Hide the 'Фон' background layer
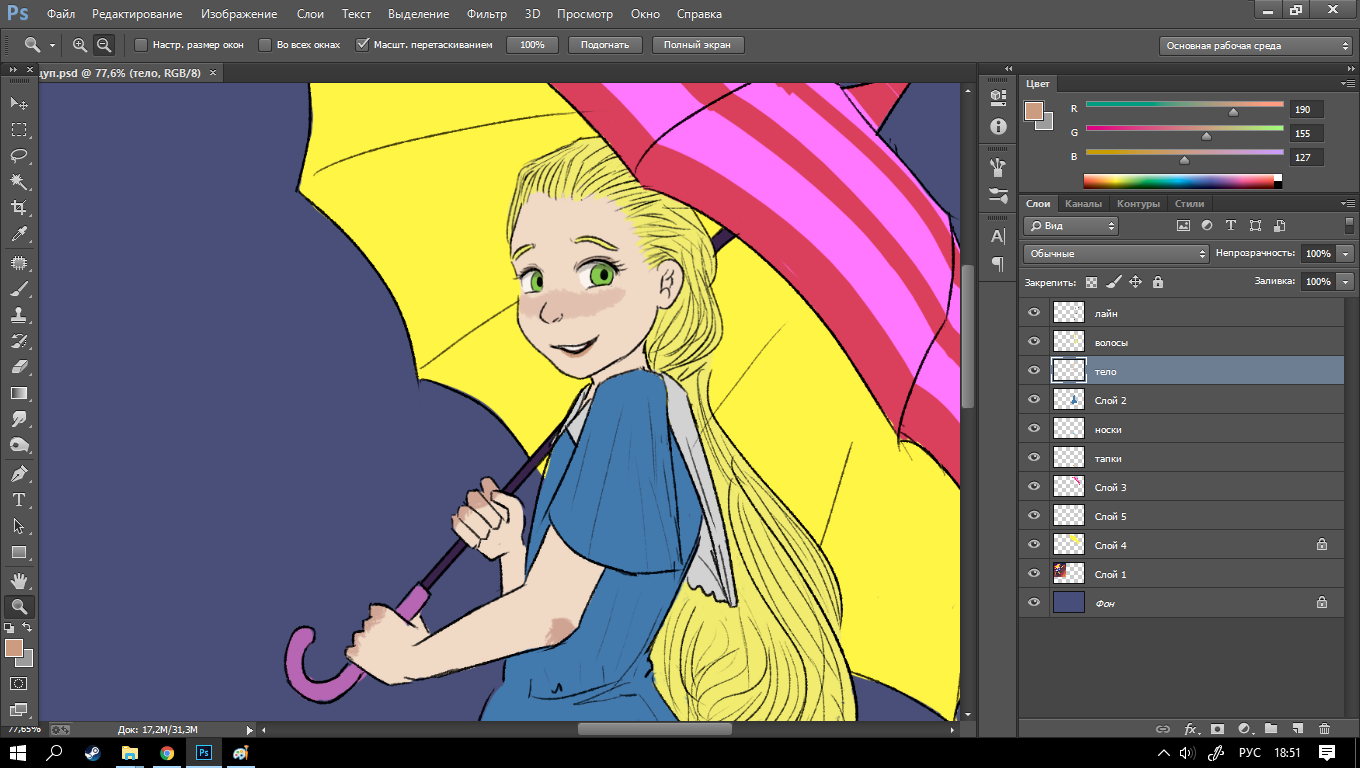This screenshot has width=1360, height=768. tap(1034, 603)
